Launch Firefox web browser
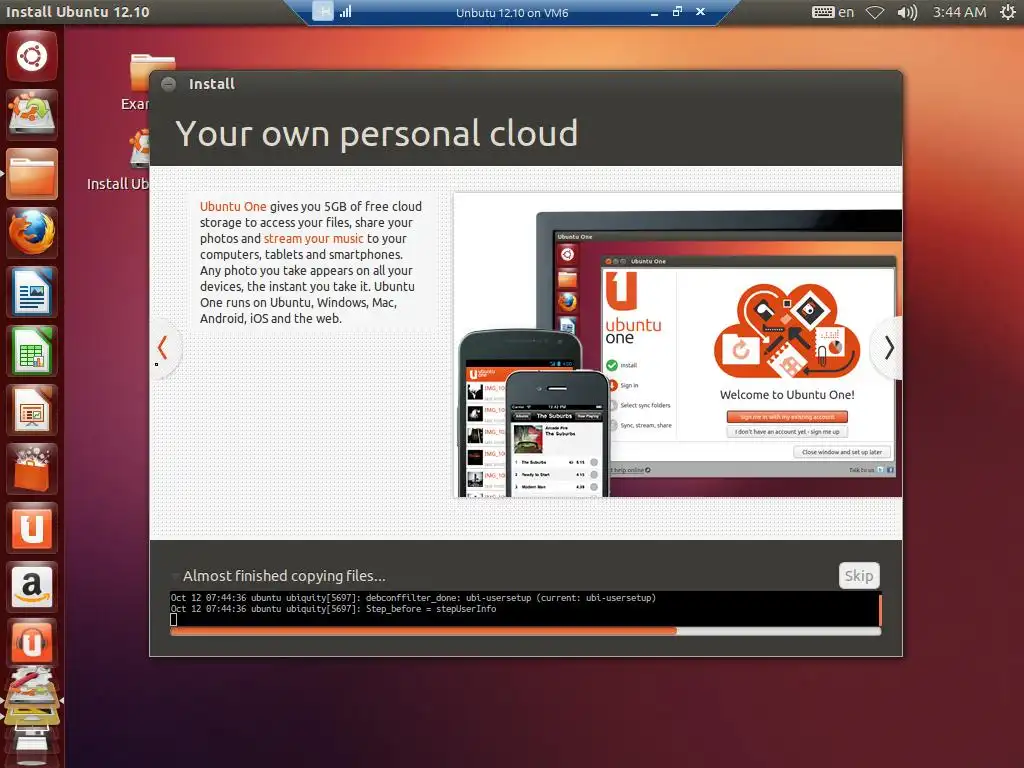This screenshot has width=1024, height=768. click(x=32, y=232)
